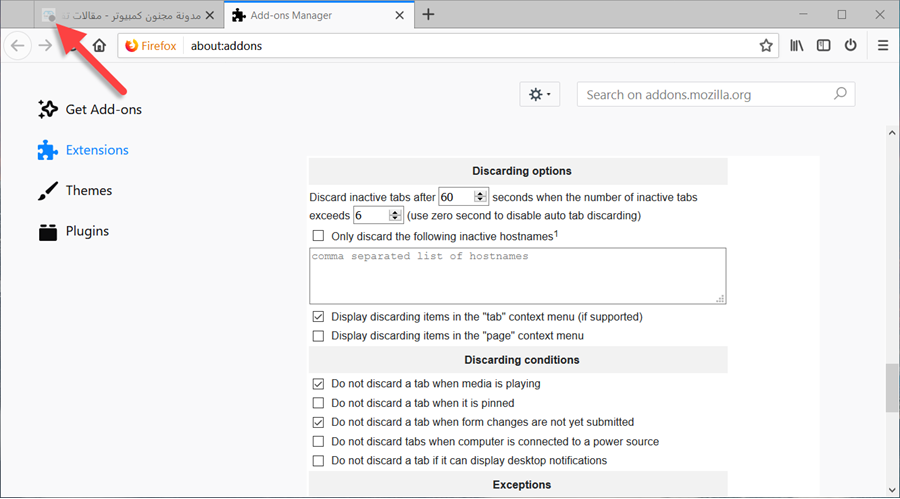Screen dimensions: 900x499
Task: Uncheck Do not discard when form changes unsubmitted
Action: tap(318, 422)
